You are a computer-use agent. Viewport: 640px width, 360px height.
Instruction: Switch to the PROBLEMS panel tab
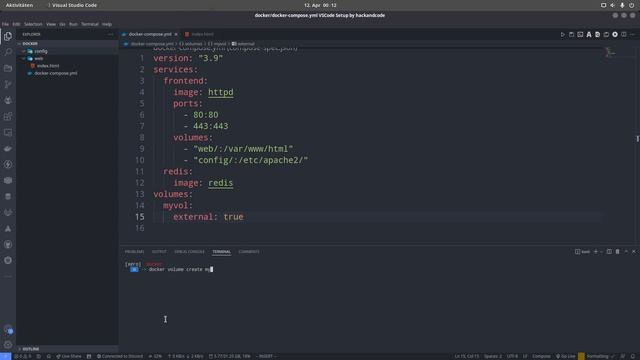[x=134, y=252]
